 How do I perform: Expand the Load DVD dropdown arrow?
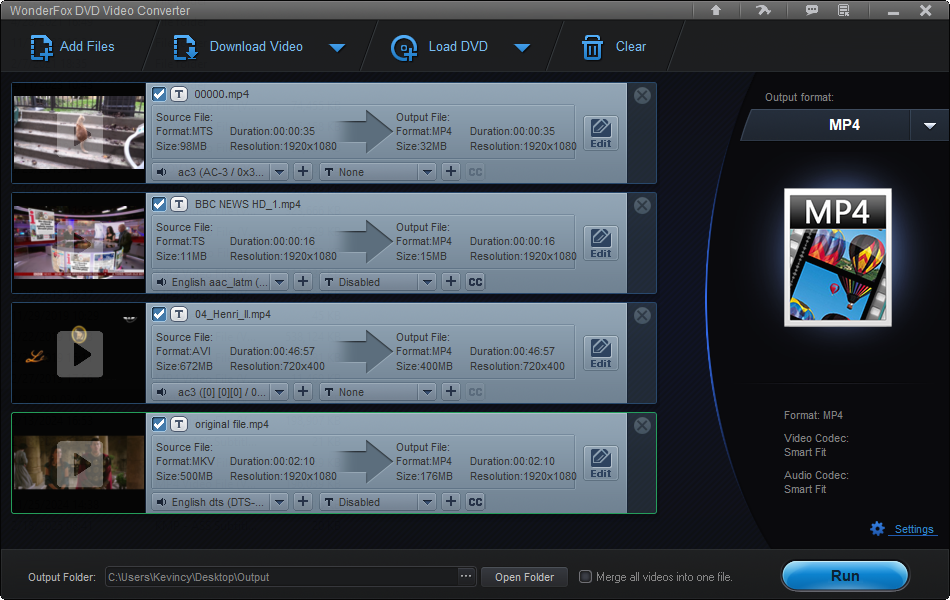pos(522,47)
